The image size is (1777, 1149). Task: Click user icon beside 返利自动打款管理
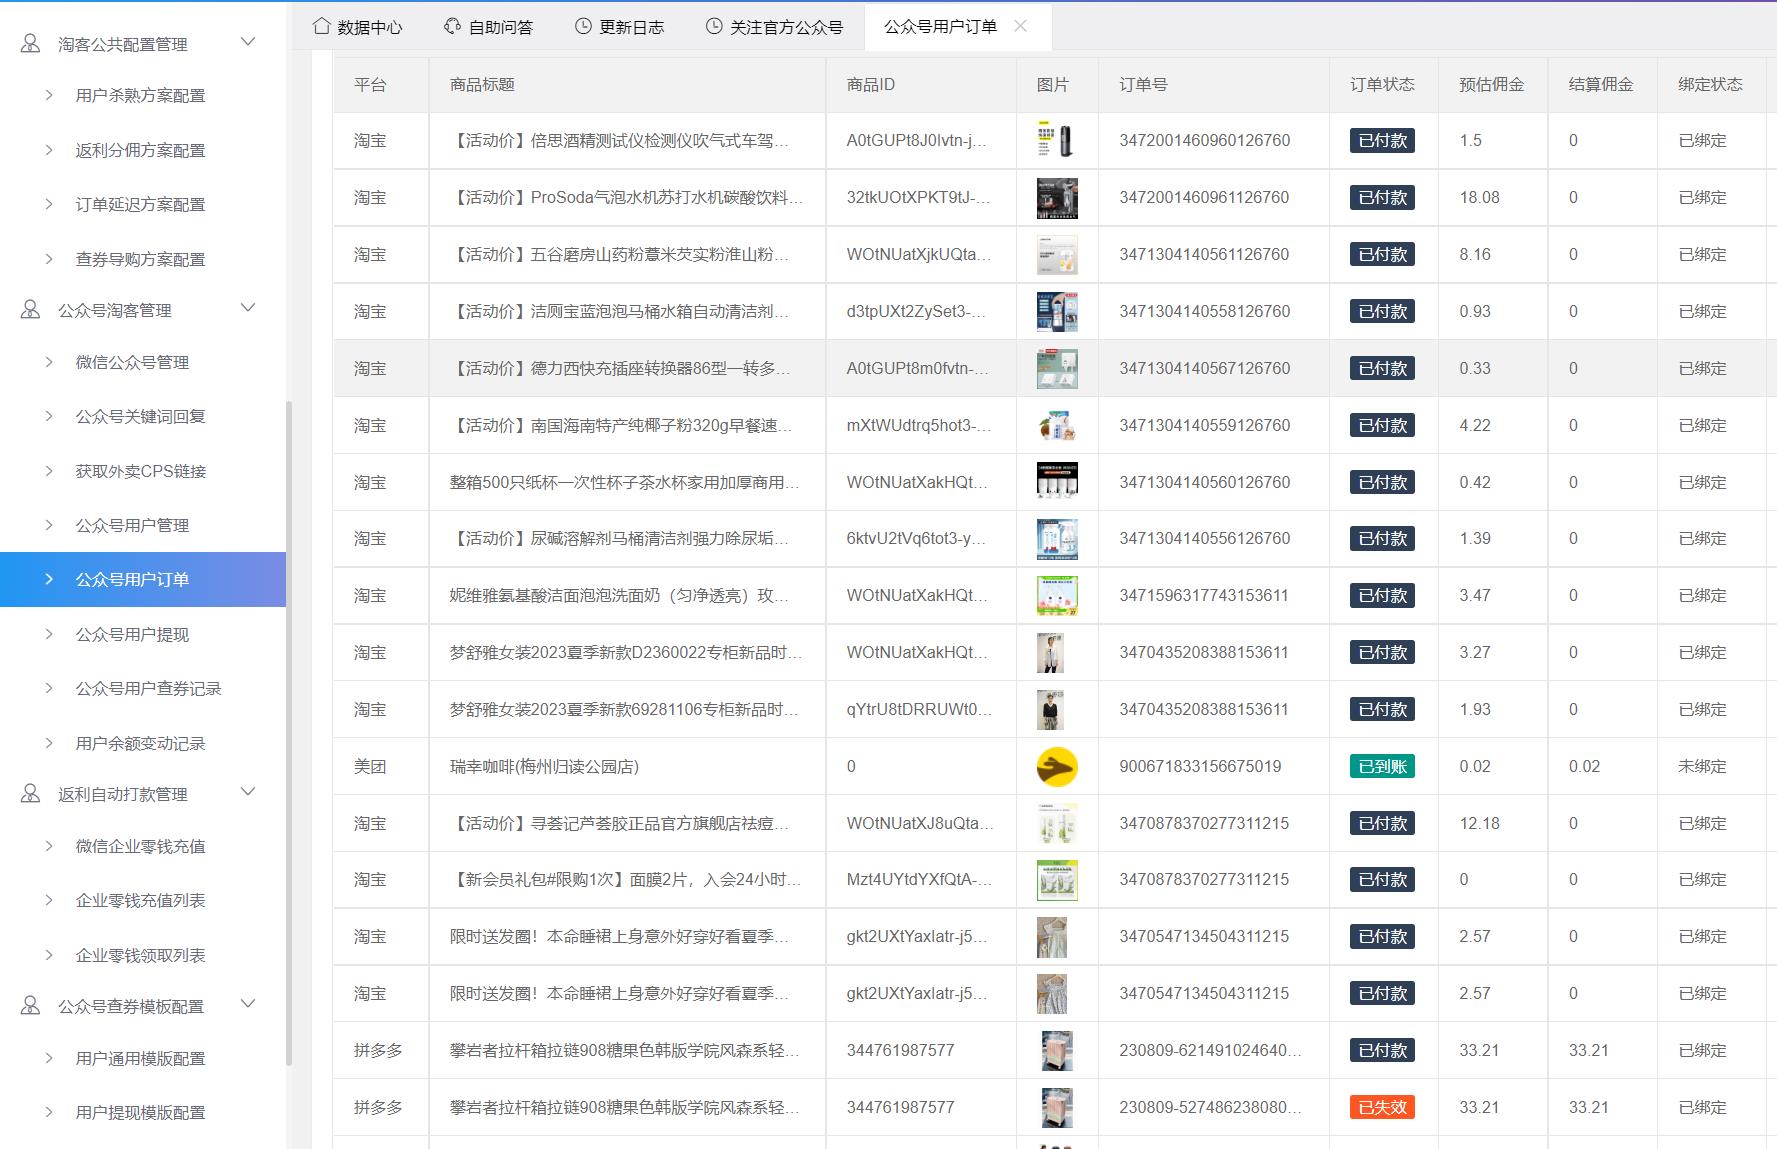pos(31,794)
